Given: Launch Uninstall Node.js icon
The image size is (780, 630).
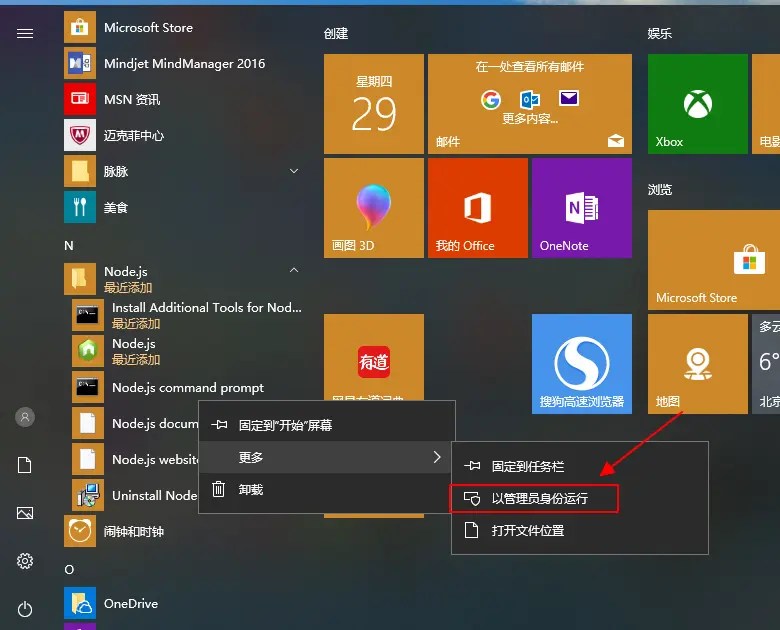Looking at the screenshot, I should tap(88, 495).
